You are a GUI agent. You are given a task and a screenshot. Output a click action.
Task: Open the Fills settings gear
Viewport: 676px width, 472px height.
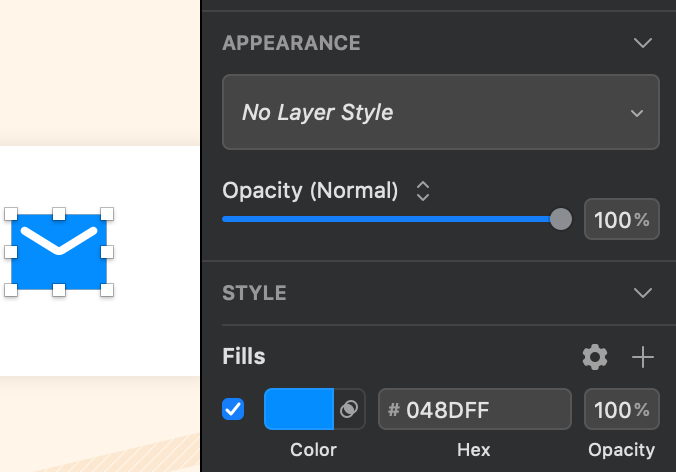click(595, 356)
